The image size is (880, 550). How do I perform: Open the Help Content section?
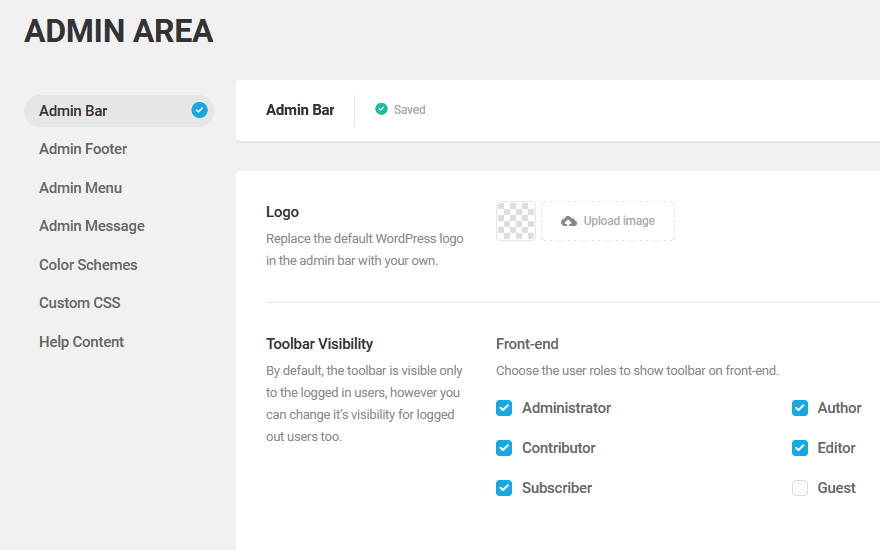pos(81,342)
